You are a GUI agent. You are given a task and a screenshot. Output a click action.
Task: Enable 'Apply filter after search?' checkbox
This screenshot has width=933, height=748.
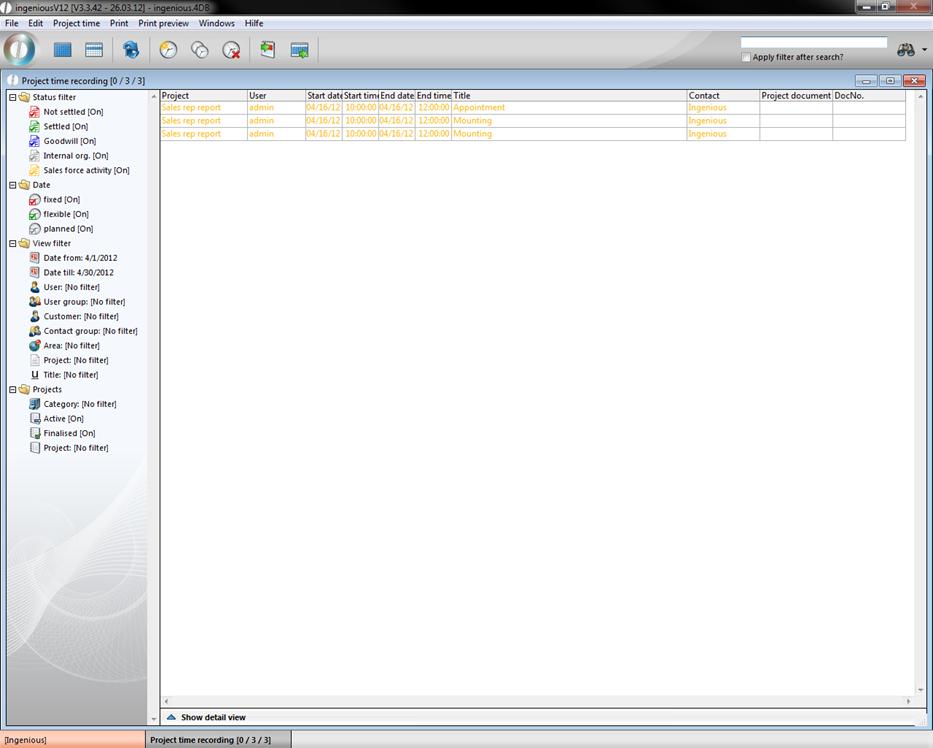pyautogui.click(x=746, y=57)
